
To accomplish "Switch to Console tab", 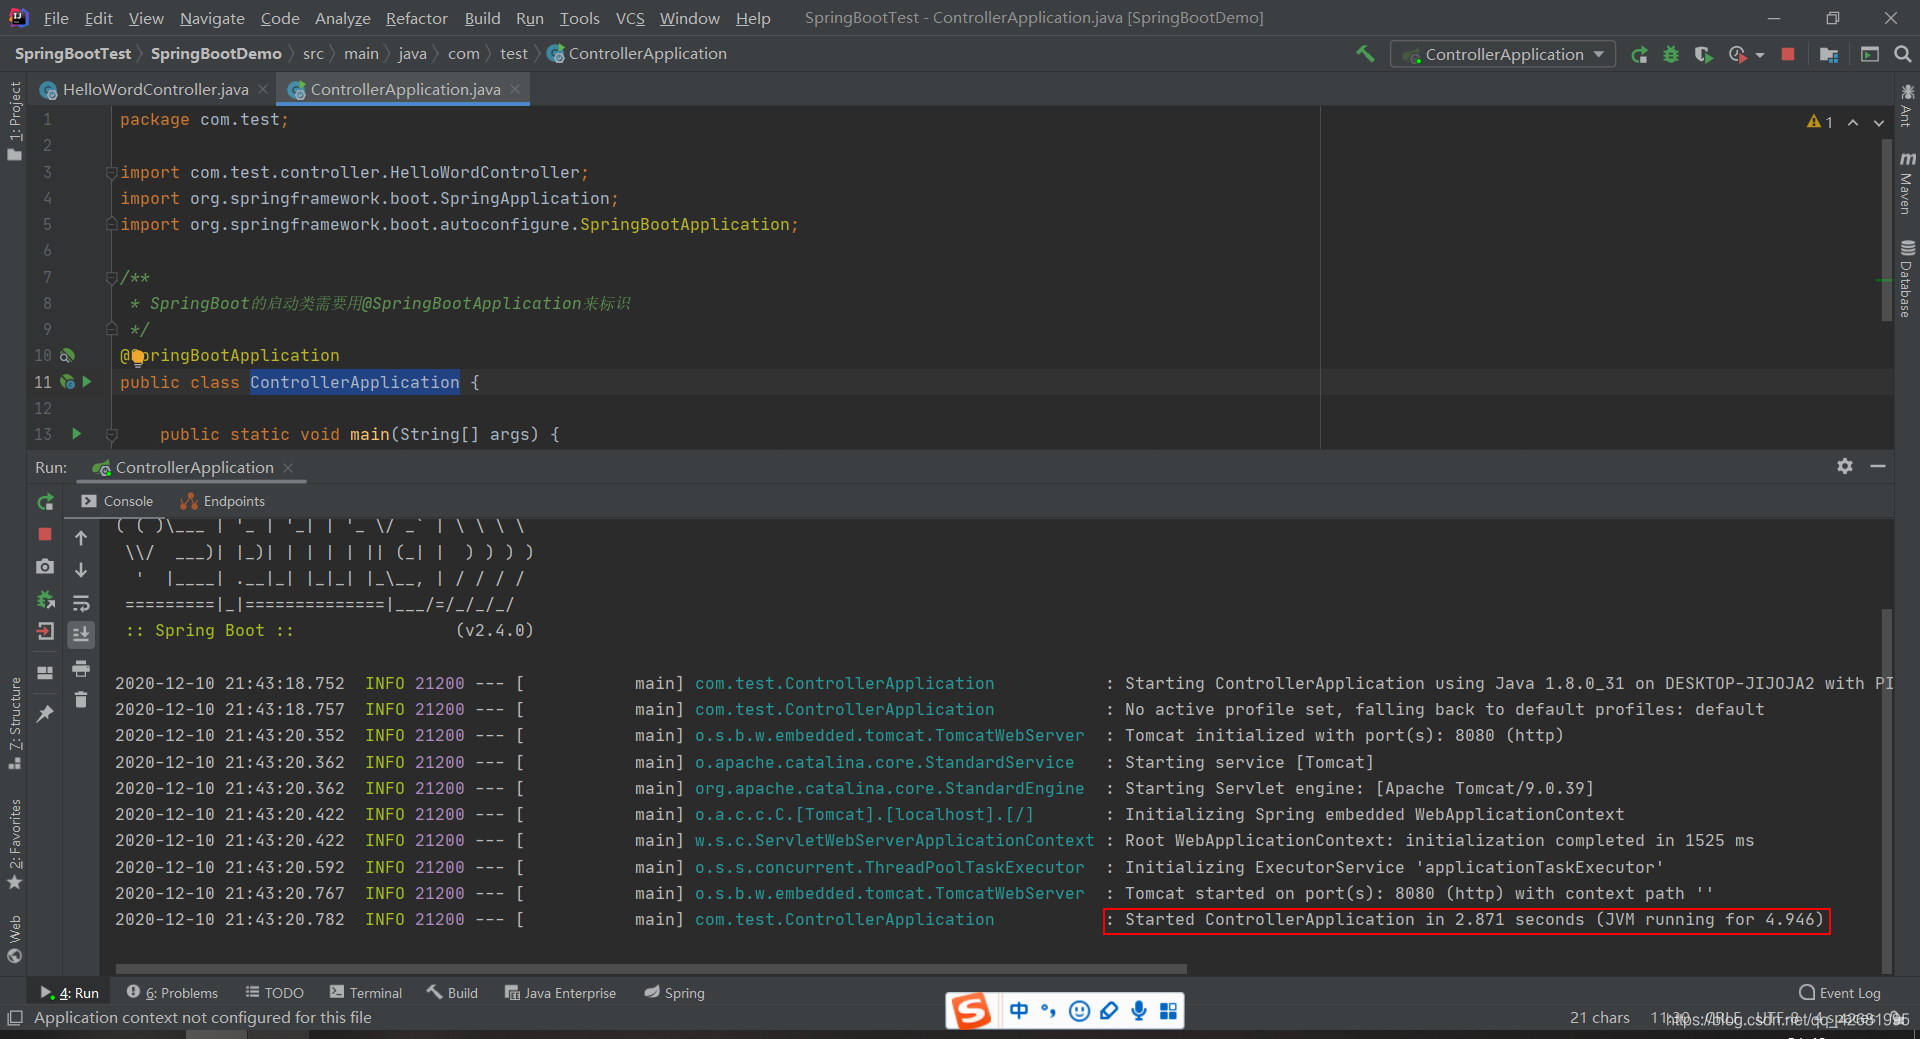I will pos(117,501).
